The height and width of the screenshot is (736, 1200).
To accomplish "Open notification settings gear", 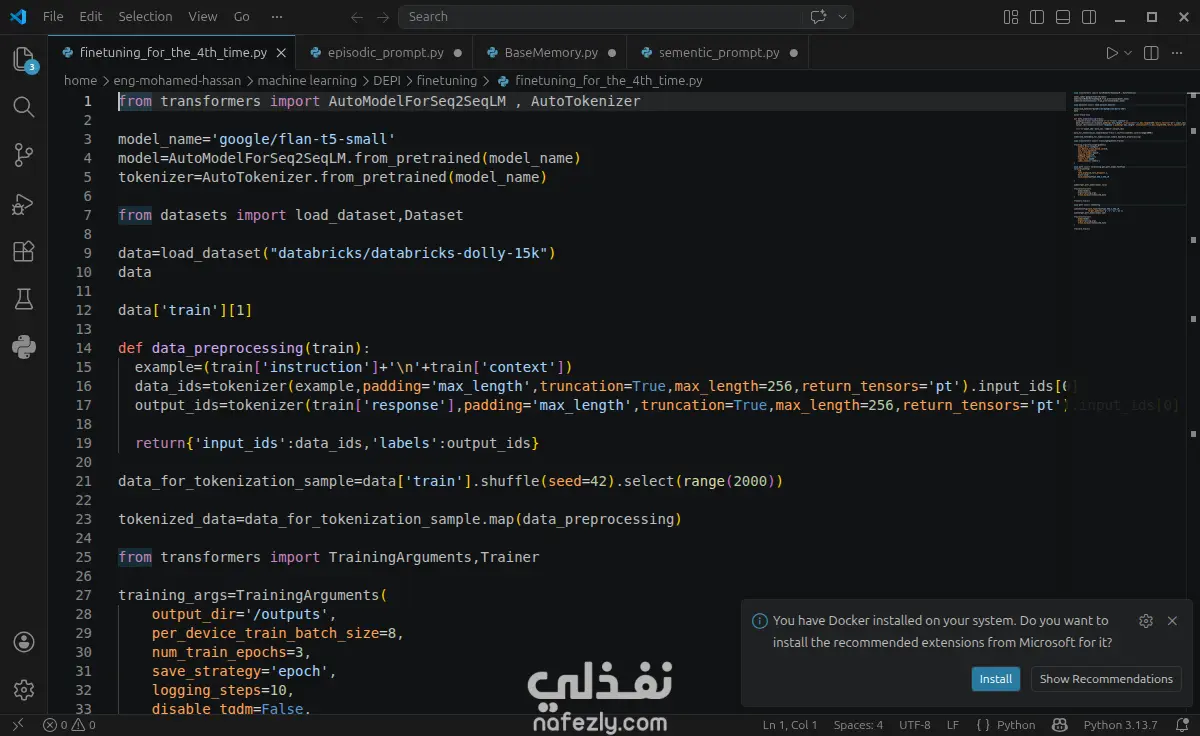I will (x=1146, y=621).
